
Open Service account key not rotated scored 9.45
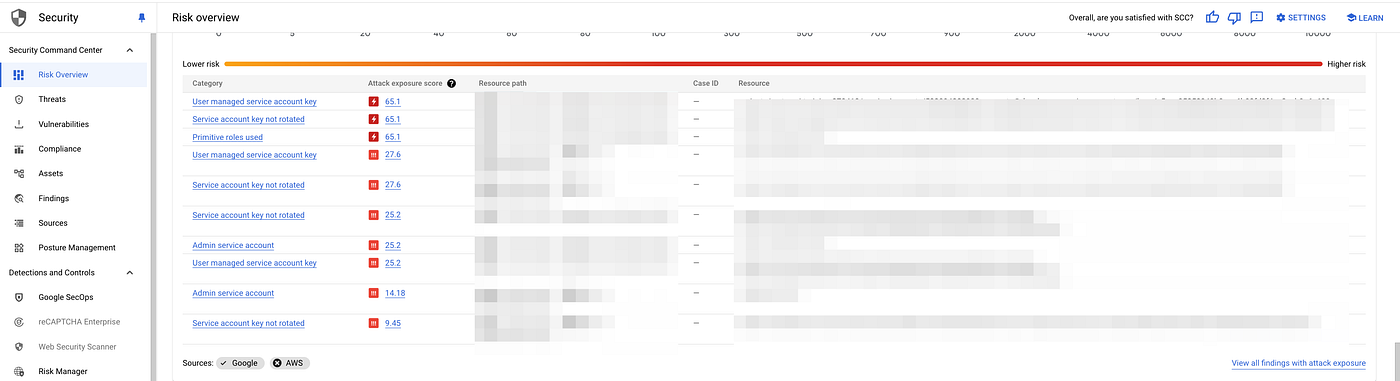click(248, 323)
